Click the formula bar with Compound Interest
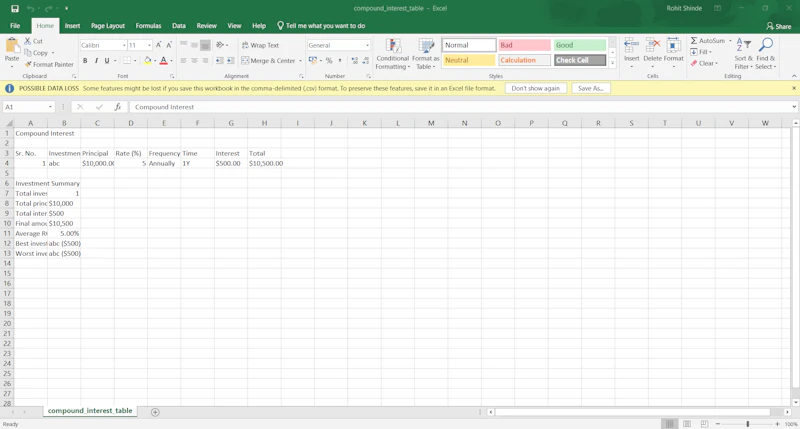 (462, 107)
